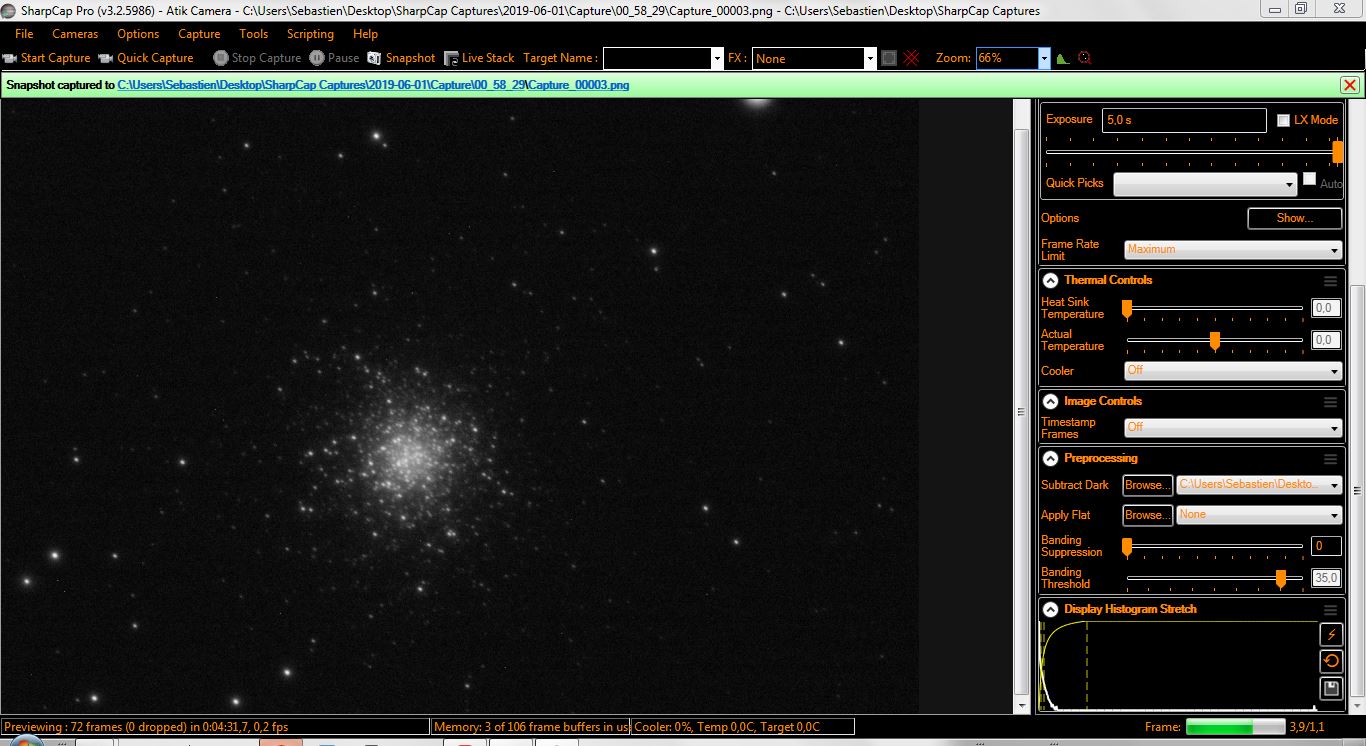Open the Timestamp Frames dropdown

click(x=1232, y=427)
